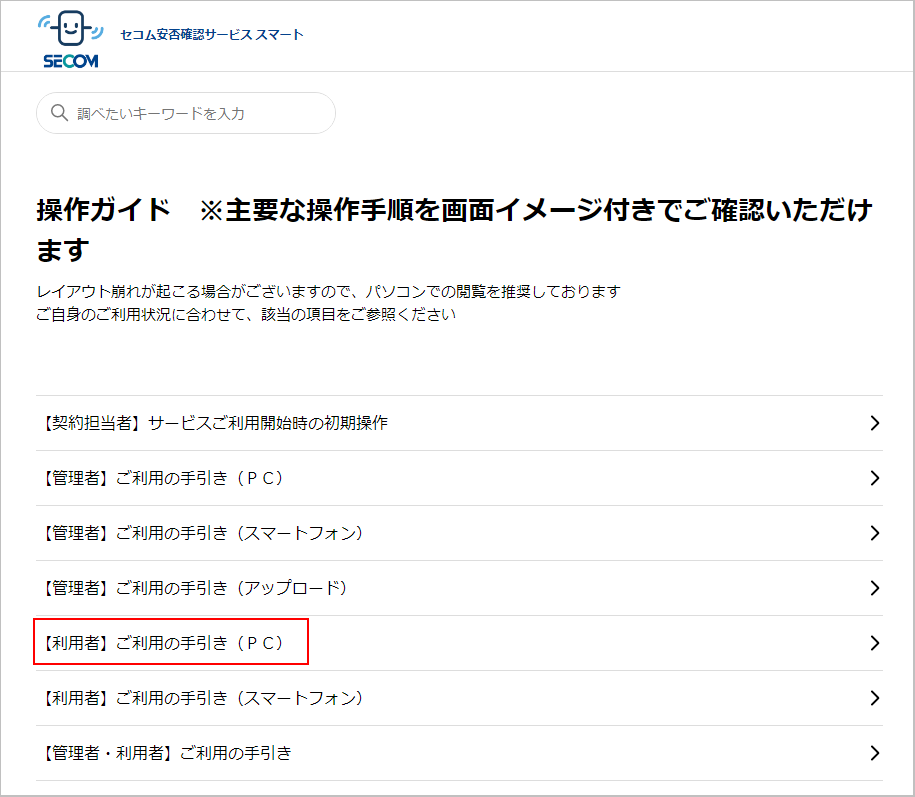Click the search magnifier icon
This screenshot has height=797, width=915.
pyautogui.click(x=59, y=113)
